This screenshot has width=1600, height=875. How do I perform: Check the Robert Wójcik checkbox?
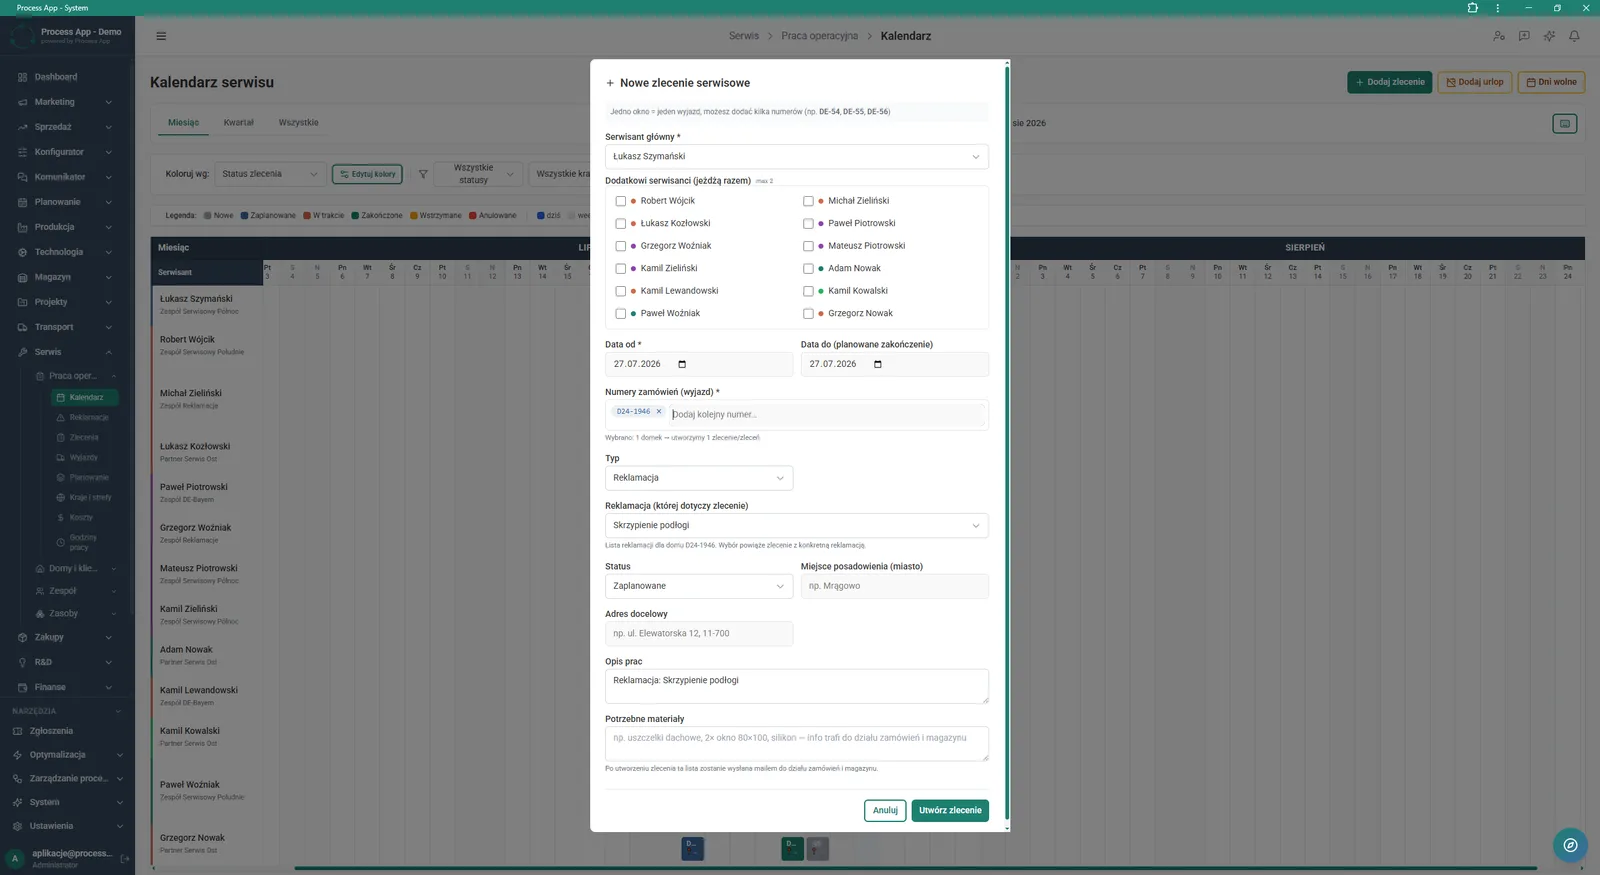(x=620, y=201)
